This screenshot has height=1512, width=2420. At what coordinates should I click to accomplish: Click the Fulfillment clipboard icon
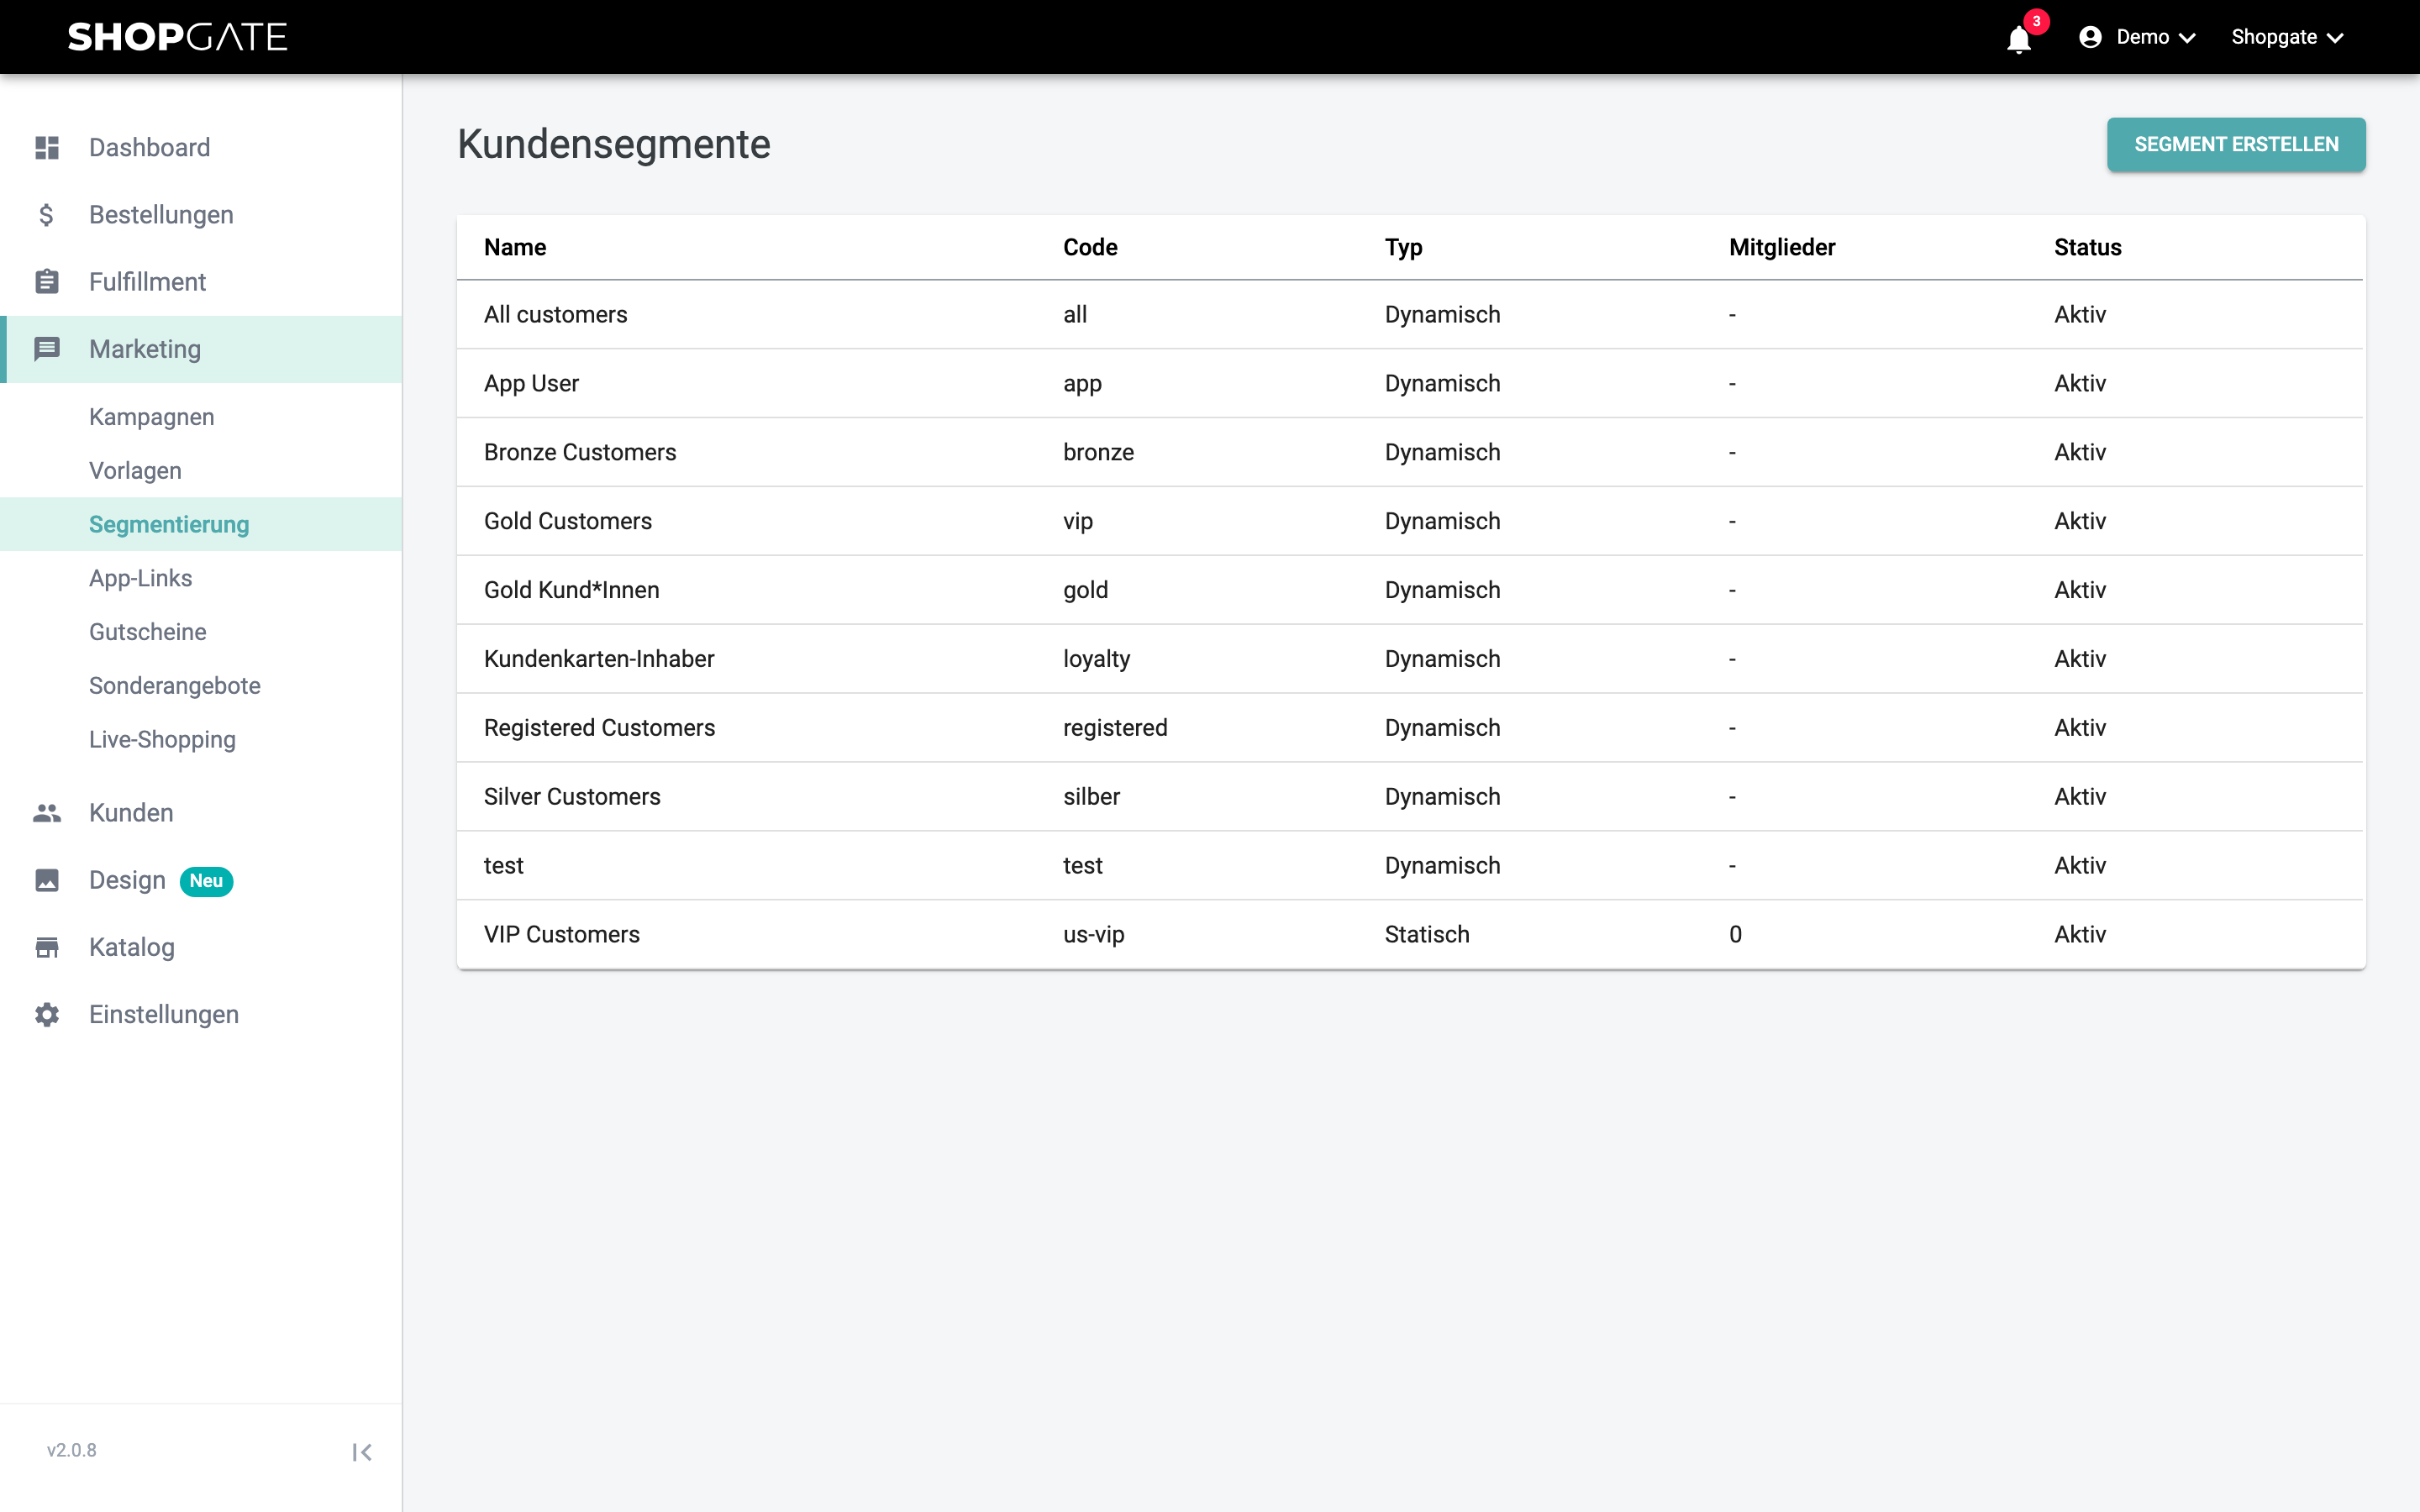click(47, 282)
